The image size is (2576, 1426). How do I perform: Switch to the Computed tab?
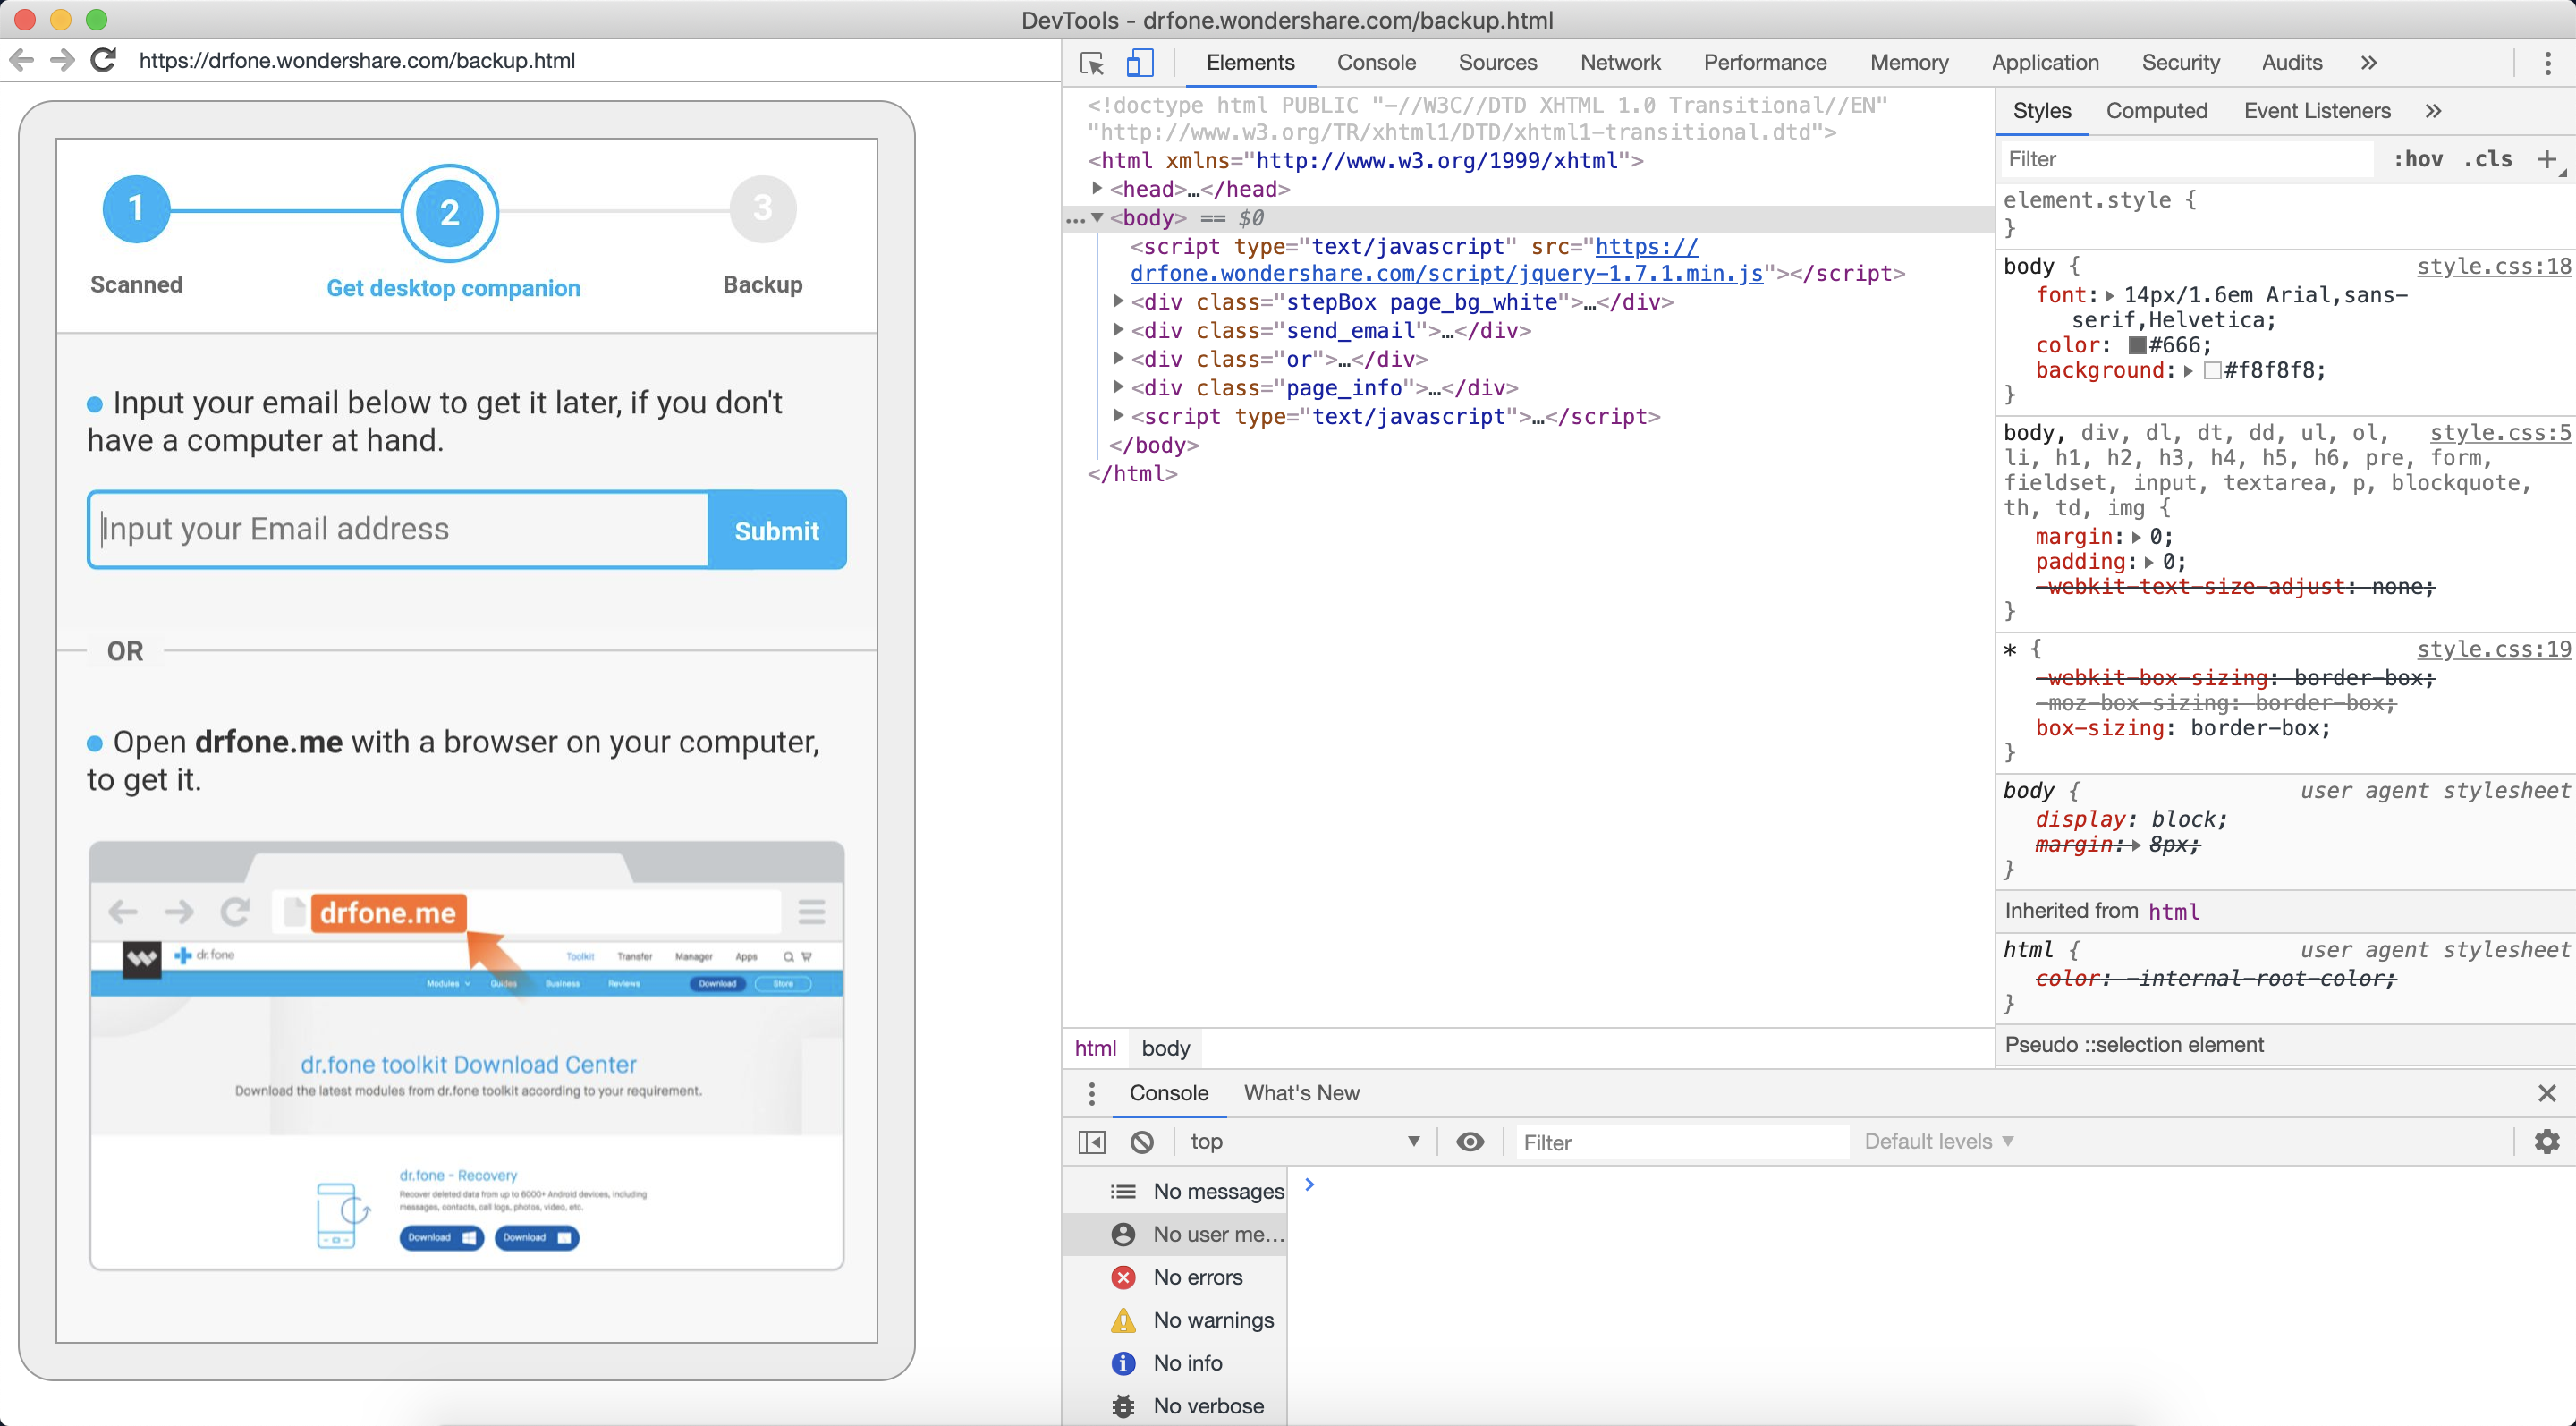coord(2156,111)
